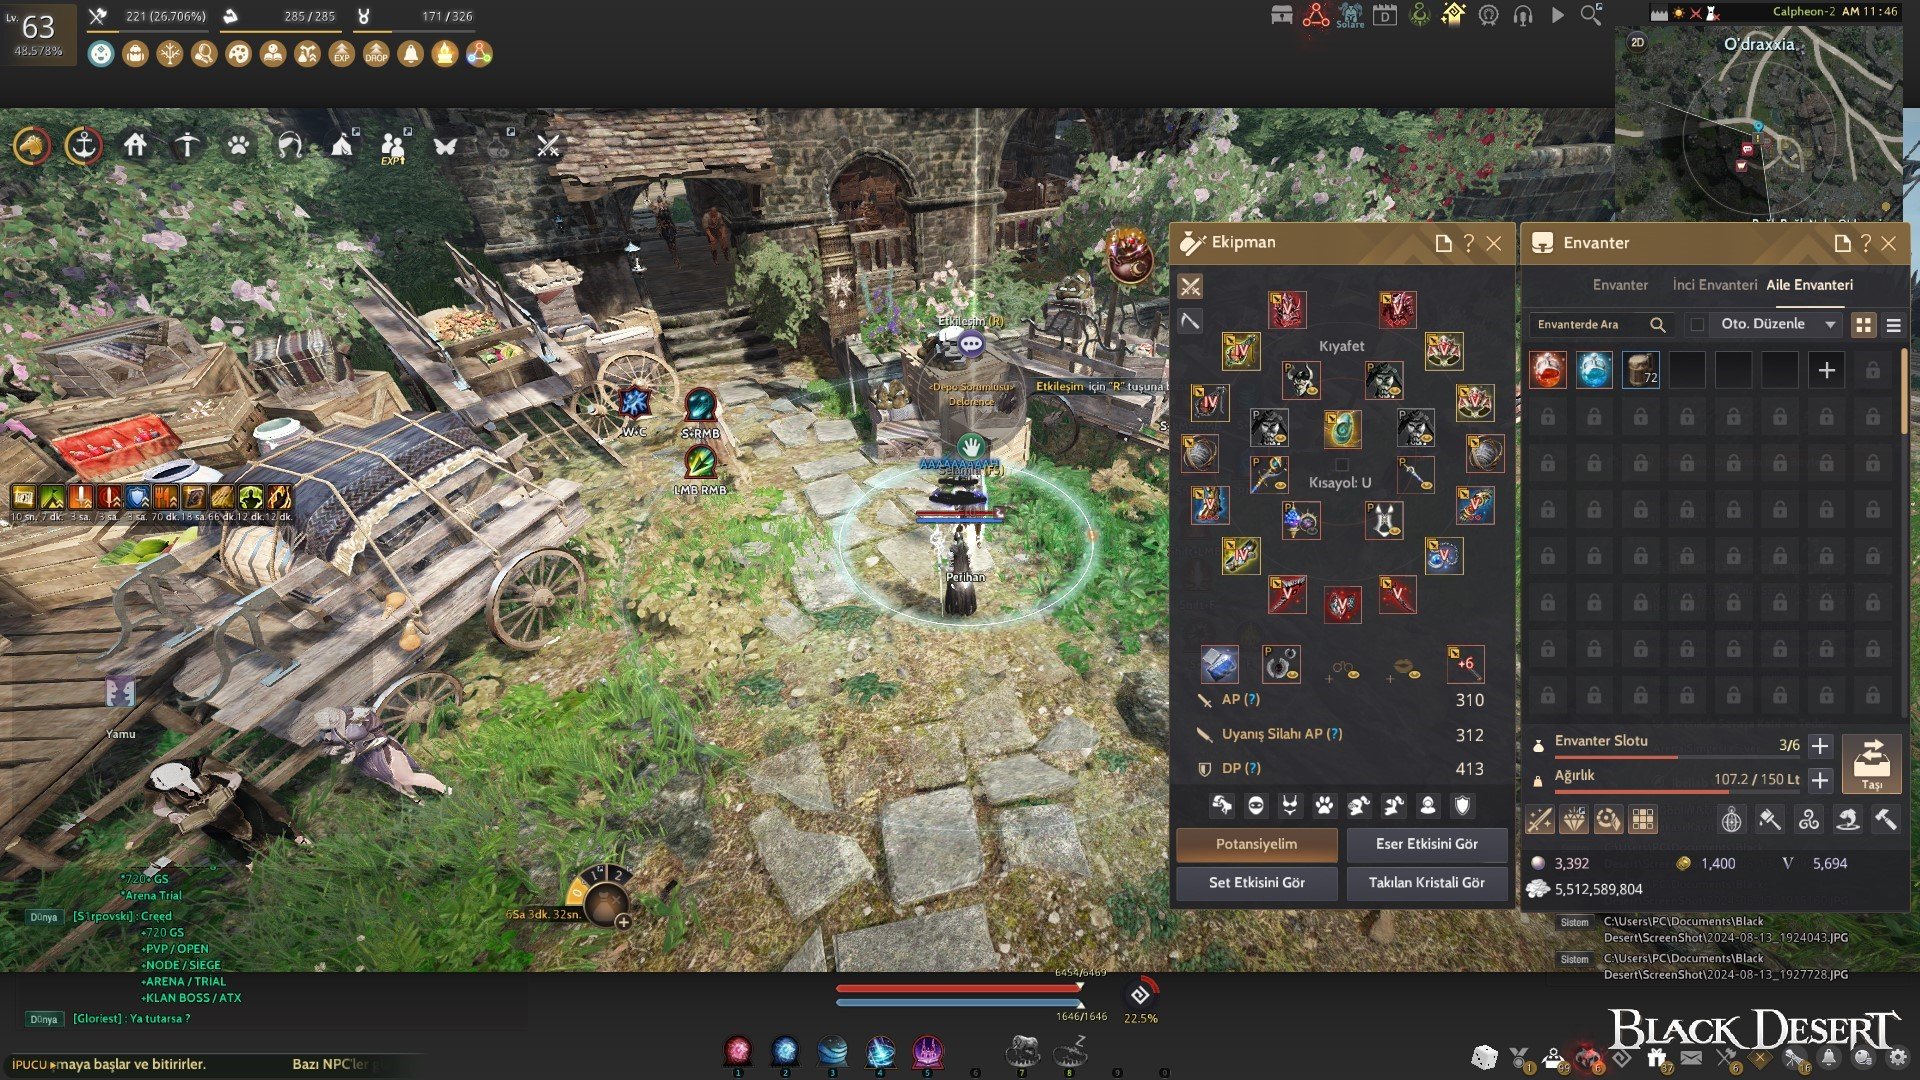Click the horse mount icon
The height and width of the screenshot is (1080, 1920).
click(x=32, y=146)
